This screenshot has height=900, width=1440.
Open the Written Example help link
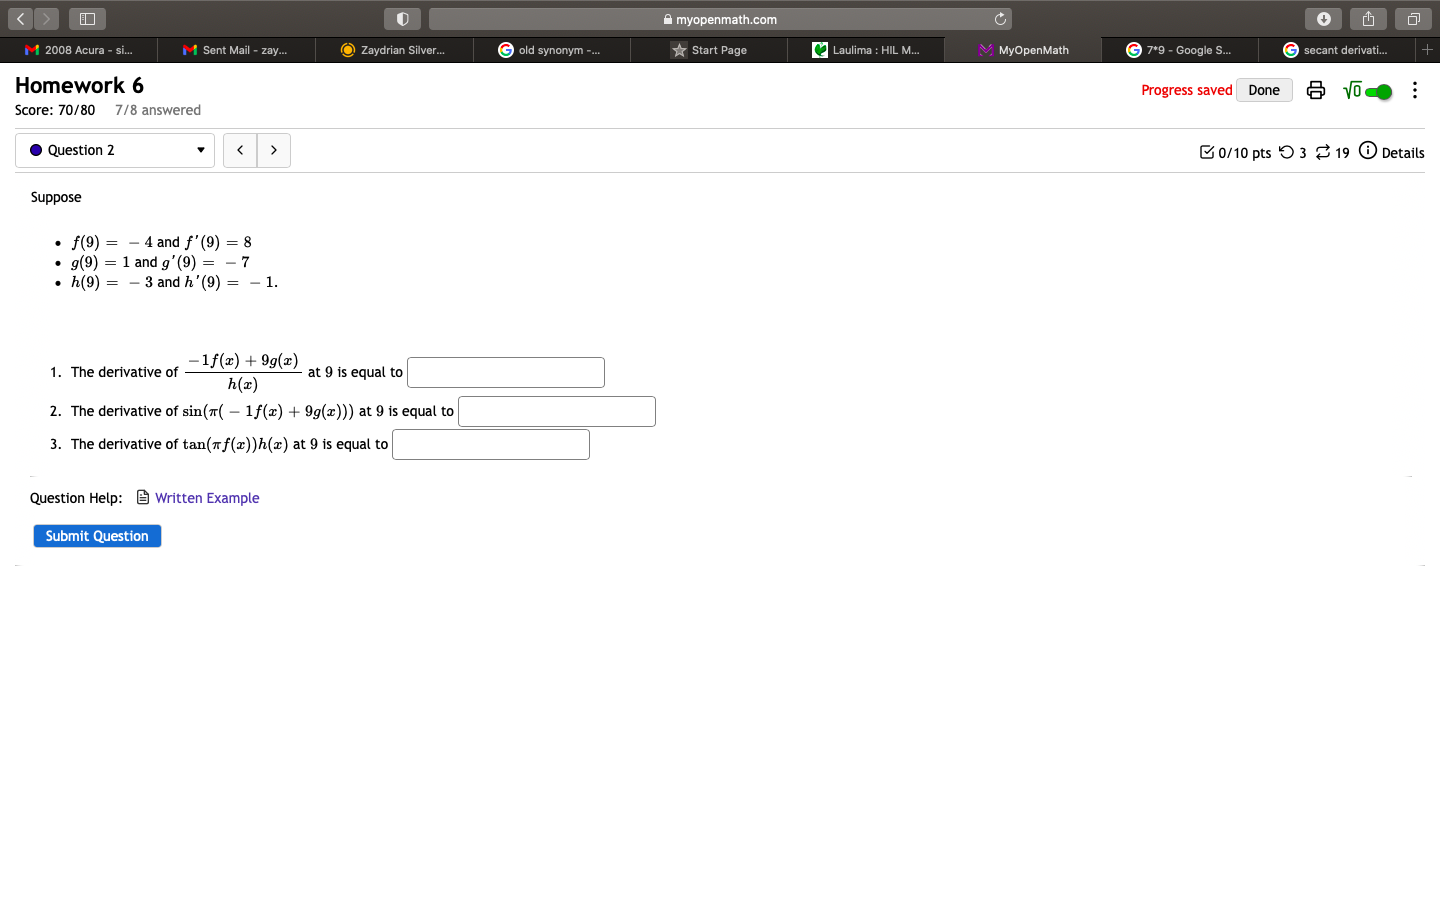207,498
